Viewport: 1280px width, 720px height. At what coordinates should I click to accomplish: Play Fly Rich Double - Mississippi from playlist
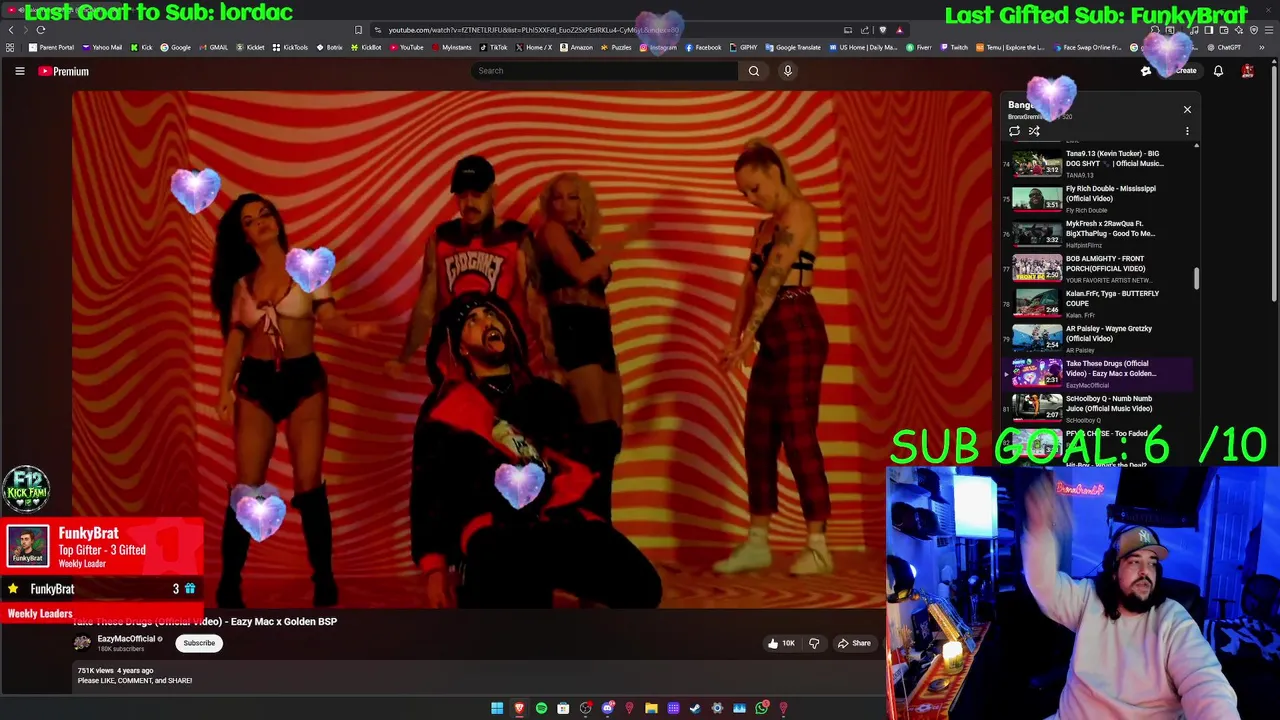pyautogui.click(x=1100, y=199)
